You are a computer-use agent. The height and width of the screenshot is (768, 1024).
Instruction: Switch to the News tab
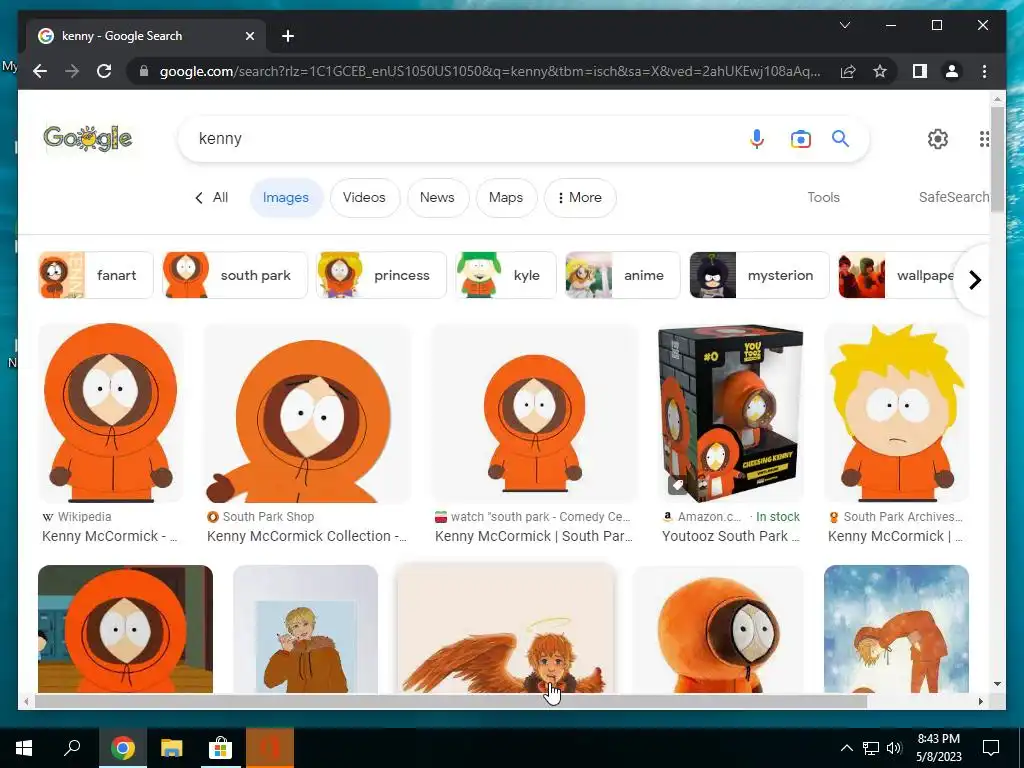437,197
